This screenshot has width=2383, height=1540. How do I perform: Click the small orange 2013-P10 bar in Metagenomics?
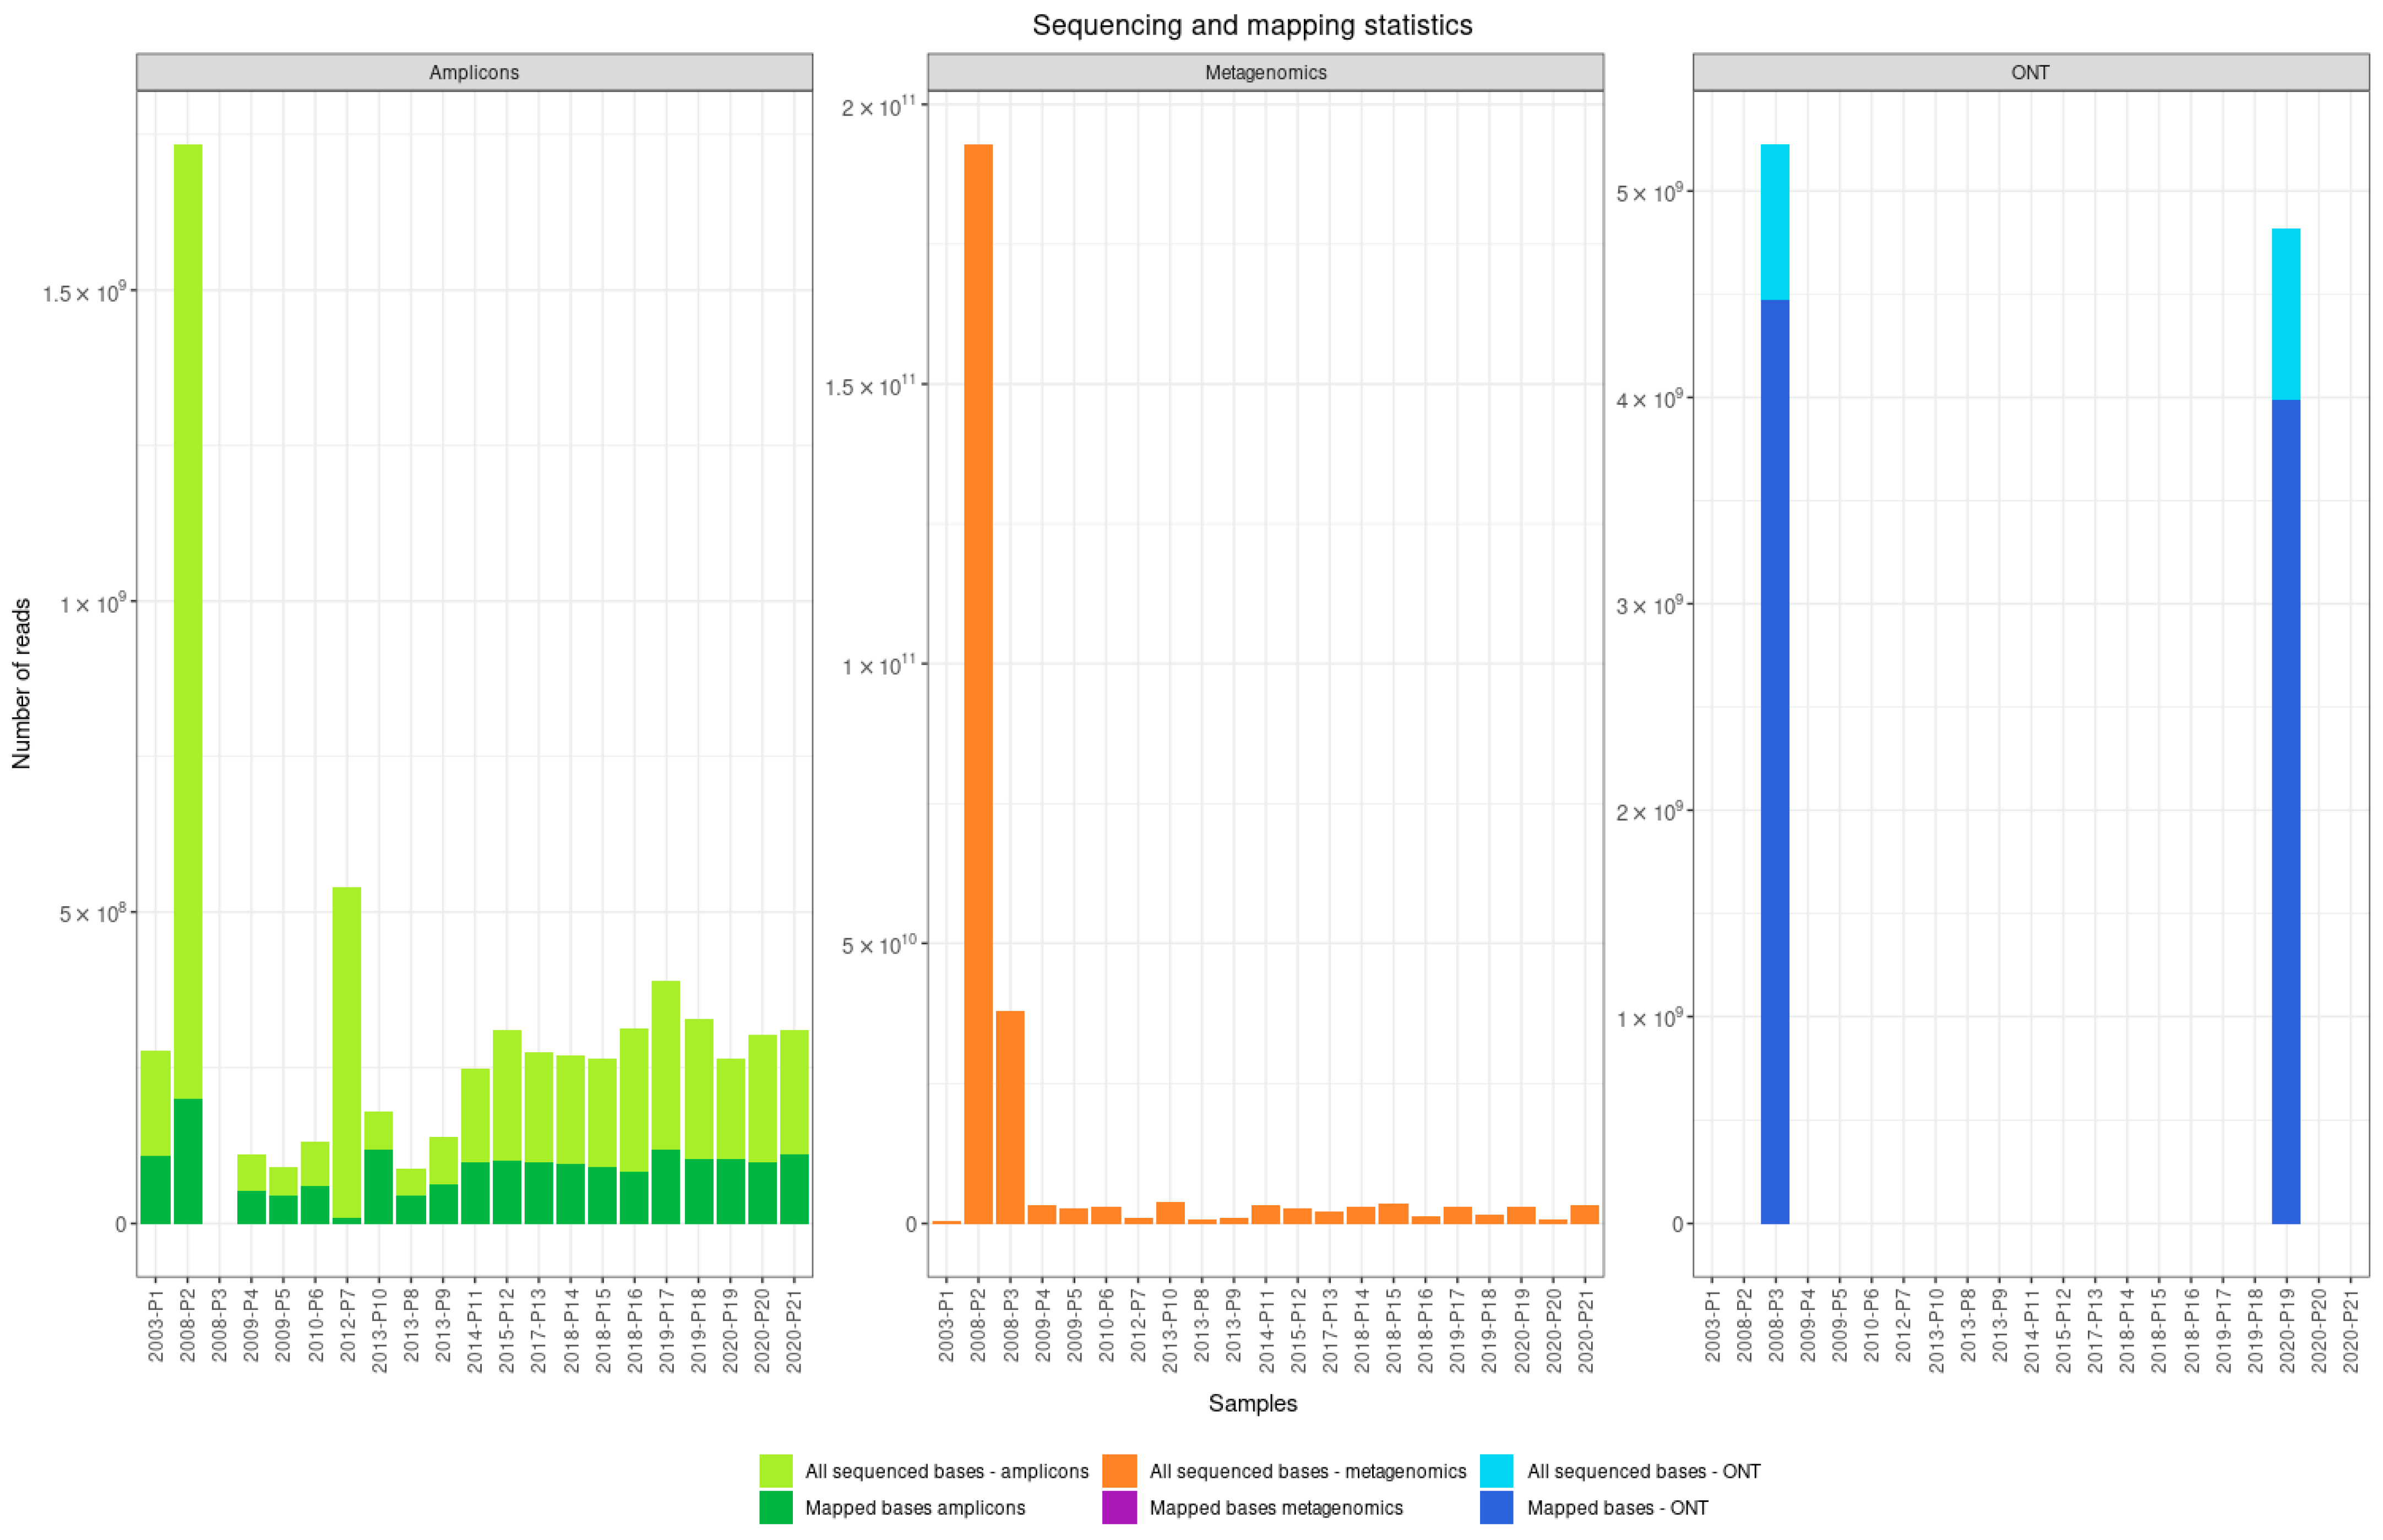[1170, 1213]
